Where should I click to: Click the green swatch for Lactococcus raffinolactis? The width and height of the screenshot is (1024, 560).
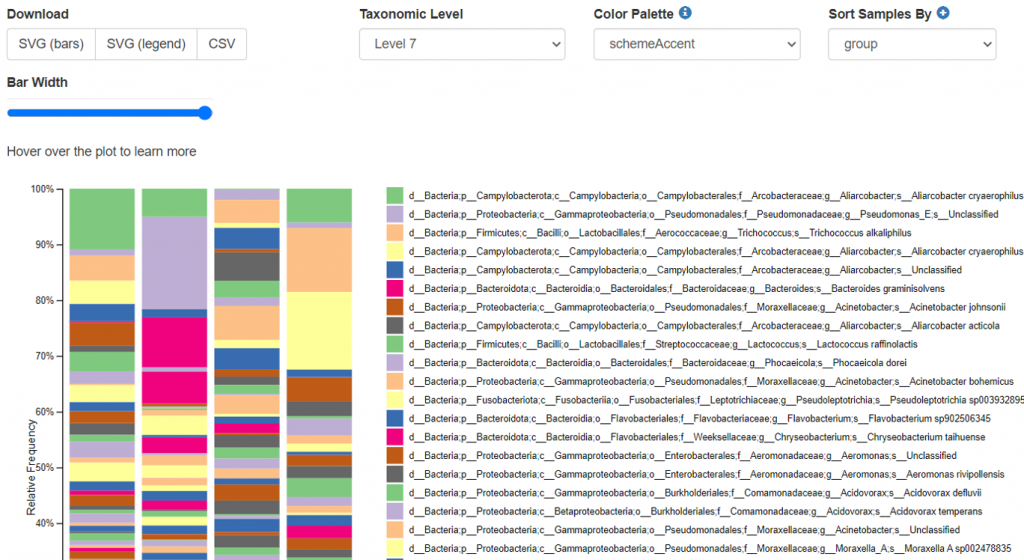point(394,344)
